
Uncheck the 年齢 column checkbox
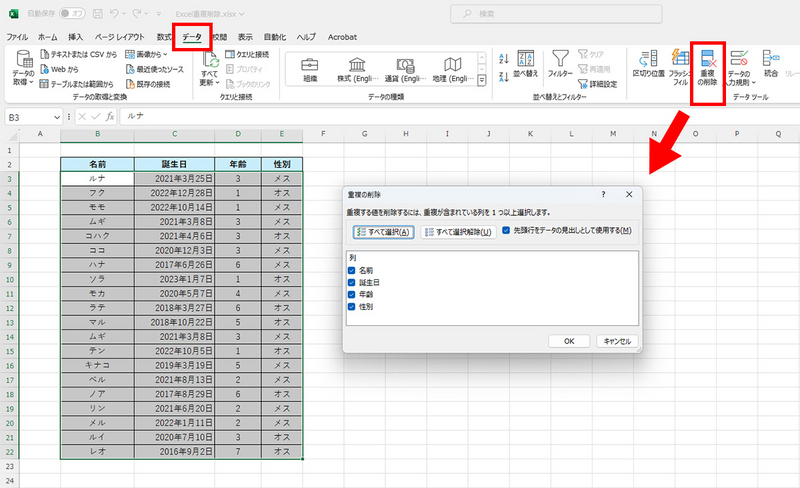click(352, 295)
